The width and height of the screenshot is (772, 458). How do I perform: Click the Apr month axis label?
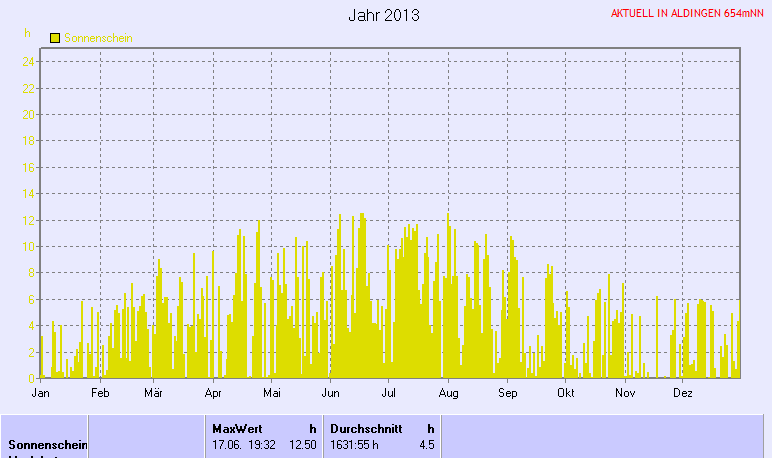[213, 393]
